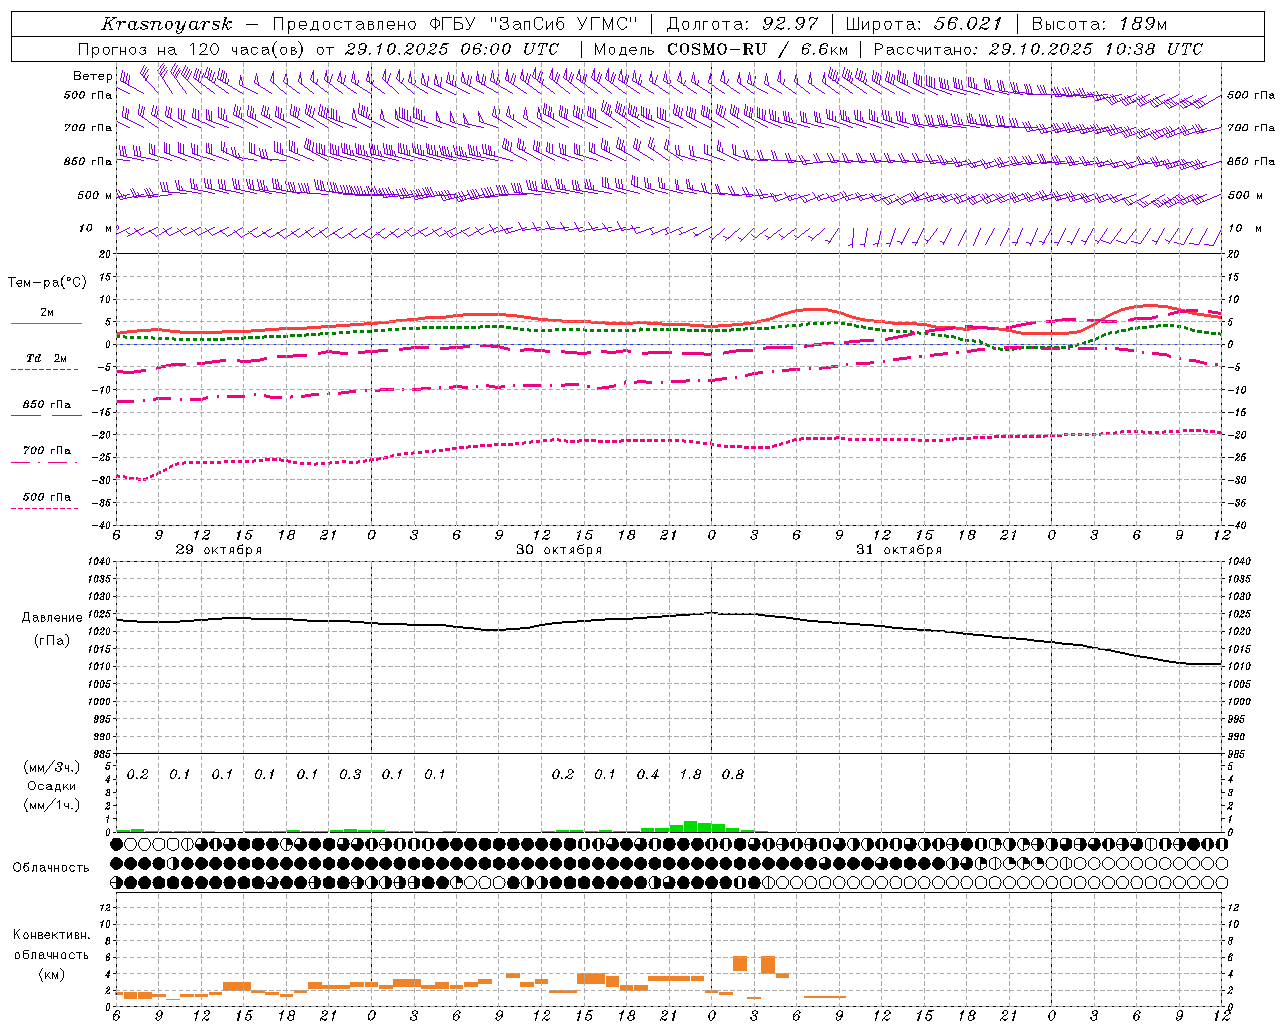This screenshot has height=1024, width=1280.
Task: Click the '(мм/1ч.)' precipitation unit label
Action: coord(51,805)
